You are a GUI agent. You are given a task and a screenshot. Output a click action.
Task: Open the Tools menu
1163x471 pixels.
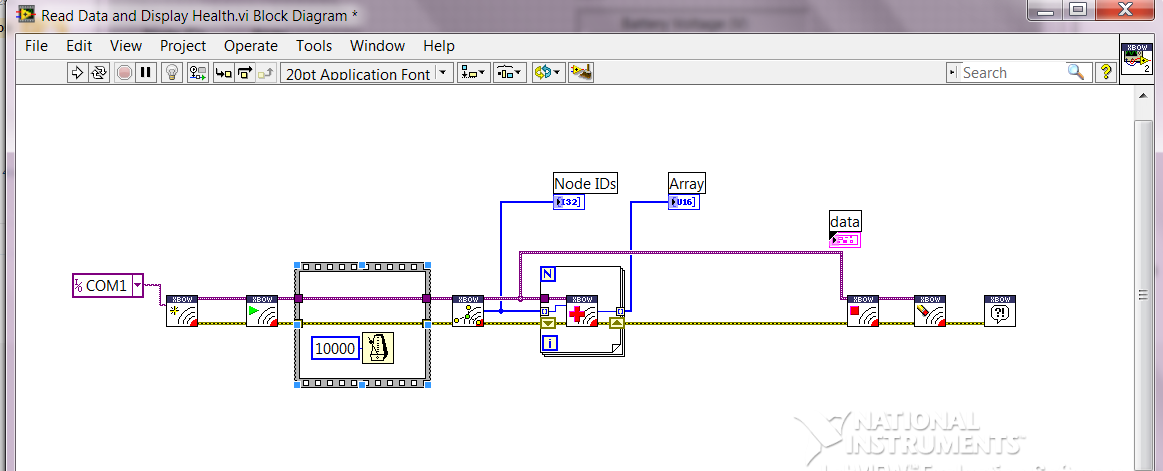314,46
